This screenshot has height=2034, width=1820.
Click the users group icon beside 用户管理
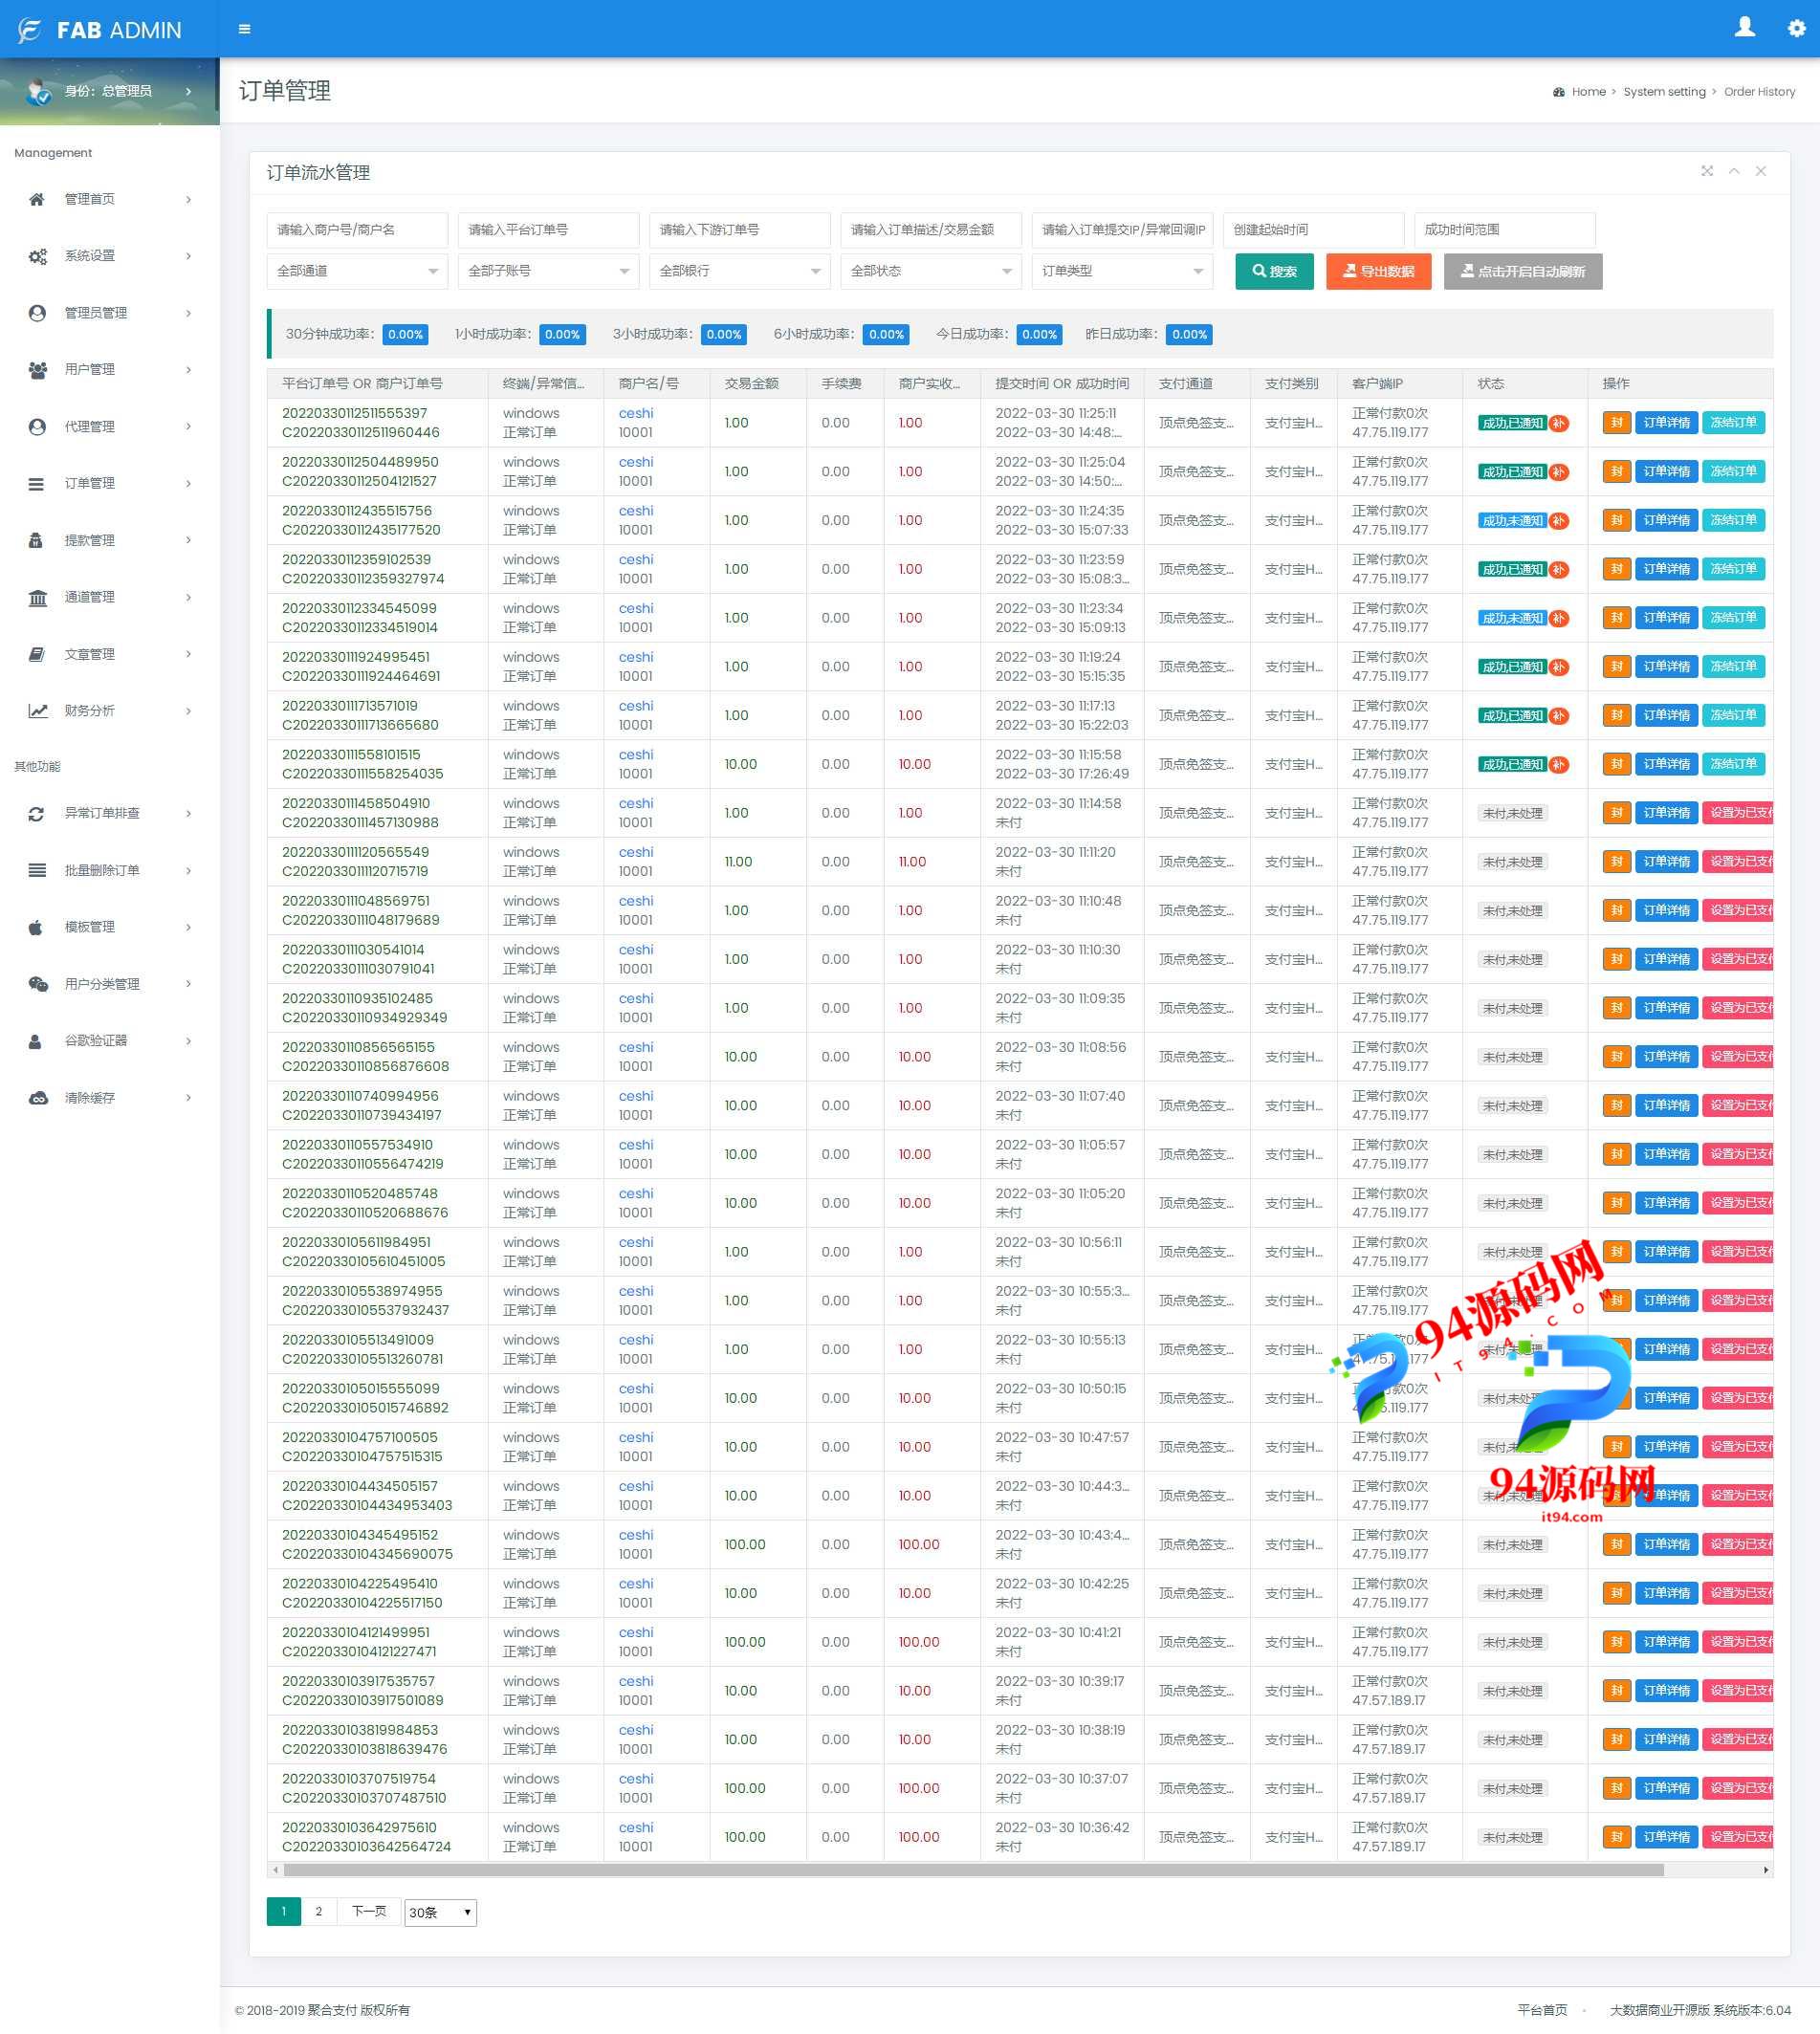37,370
